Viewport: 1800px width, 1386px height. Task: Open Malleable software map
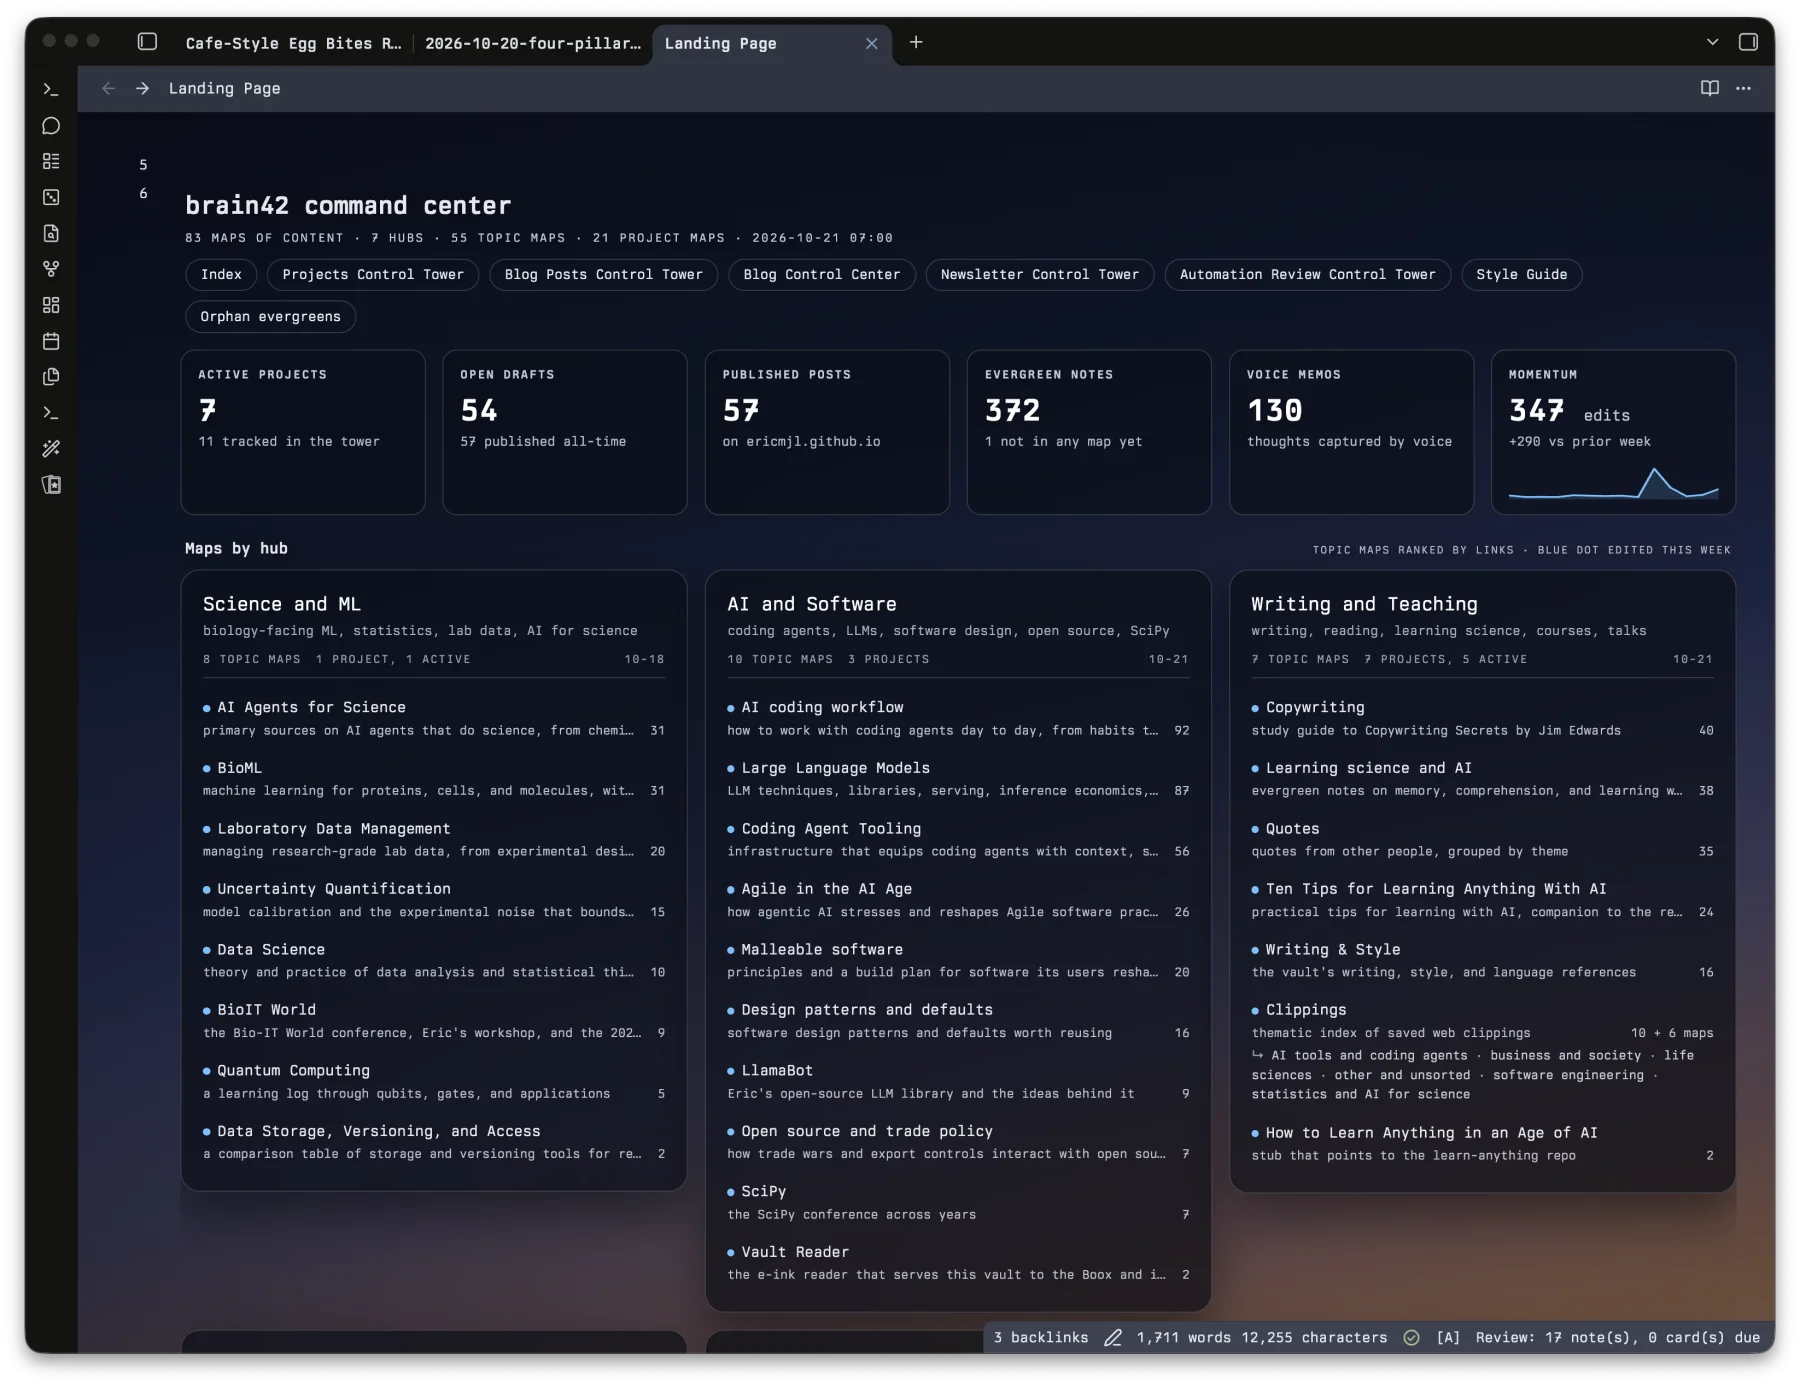tap(822, 950)
